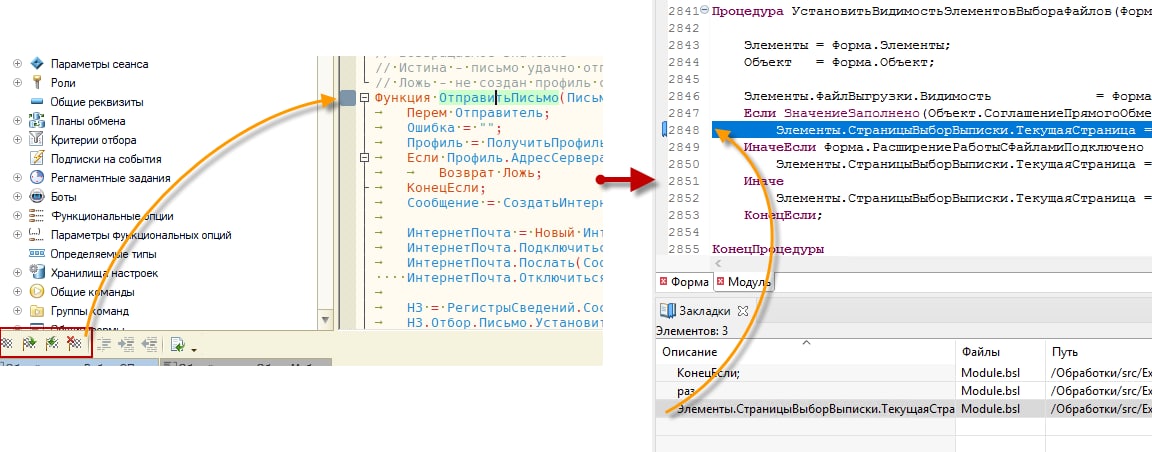Expand the Хранилища настроек tree node
The image size is (1152, 452).
click(x=18, y=273)
